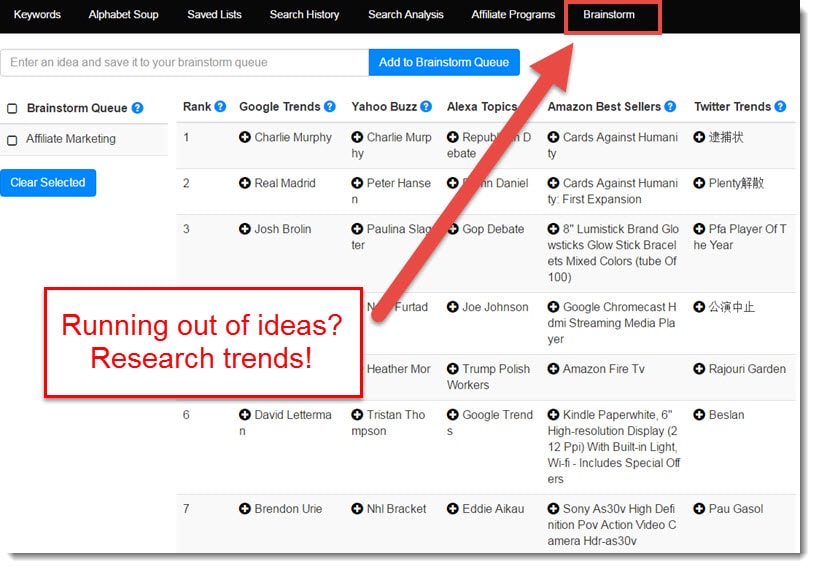The width and height of the screenshot is (815, 568).
Task: Select the 'Real Madrid' trend text
Action: [285, 183]
